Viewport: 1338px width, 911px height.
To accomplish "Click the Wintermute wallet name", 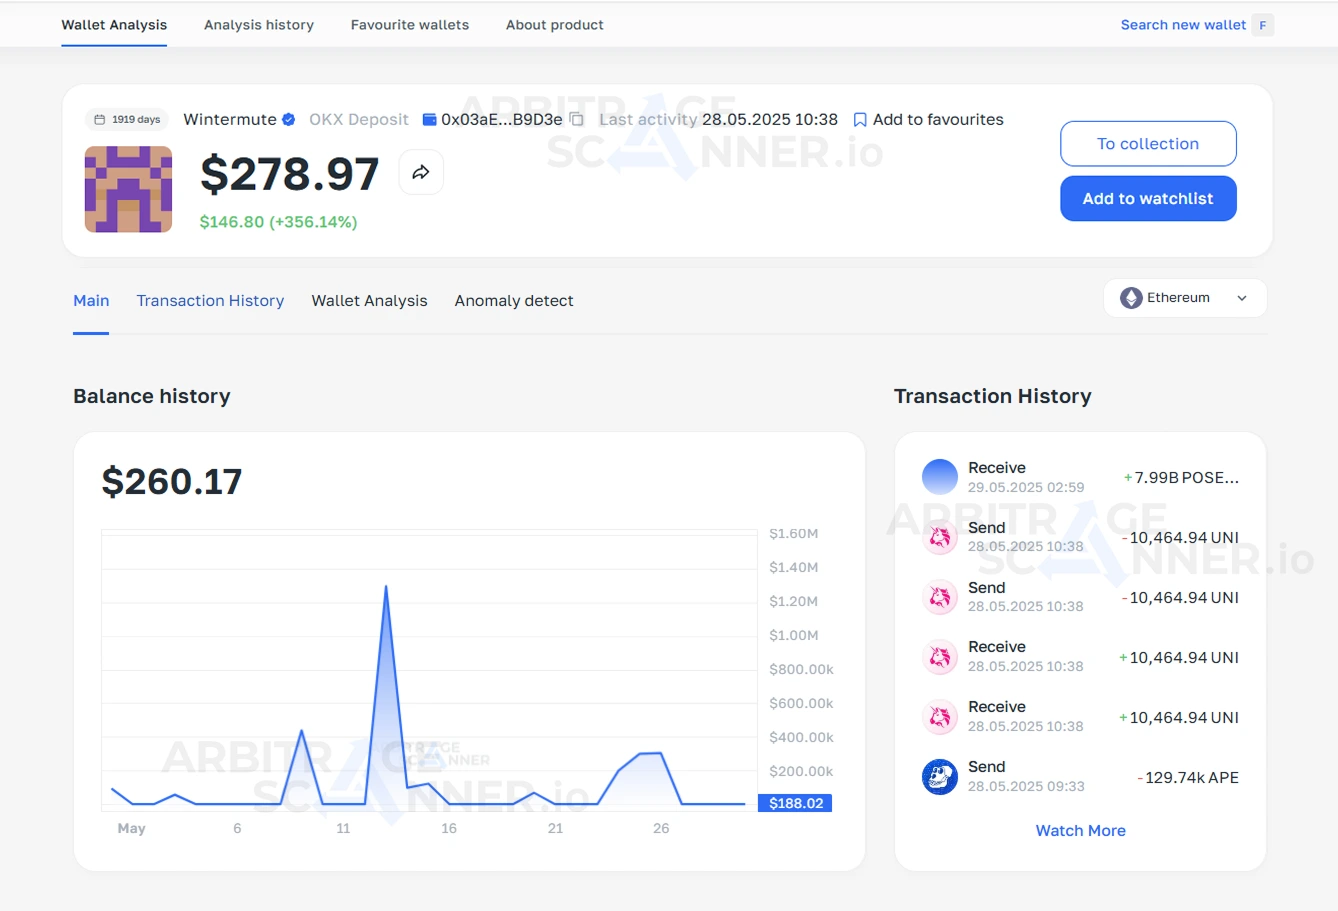I will point(230,119).
